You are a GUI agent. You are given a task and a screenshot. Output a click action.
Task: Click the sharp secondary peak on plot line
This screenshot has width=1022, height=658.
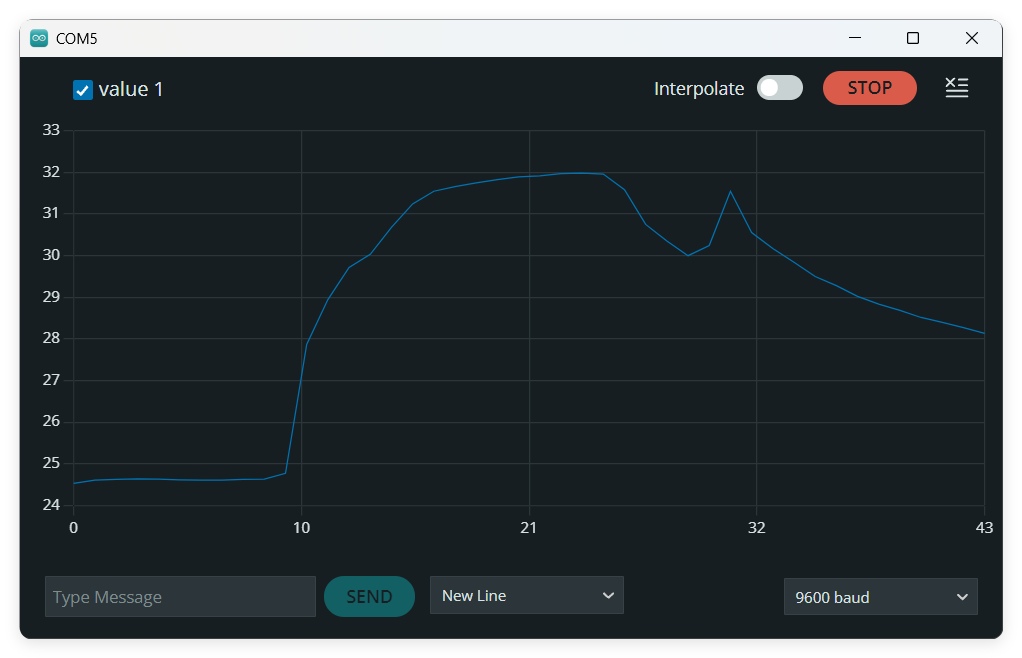(x=730, y=191)
